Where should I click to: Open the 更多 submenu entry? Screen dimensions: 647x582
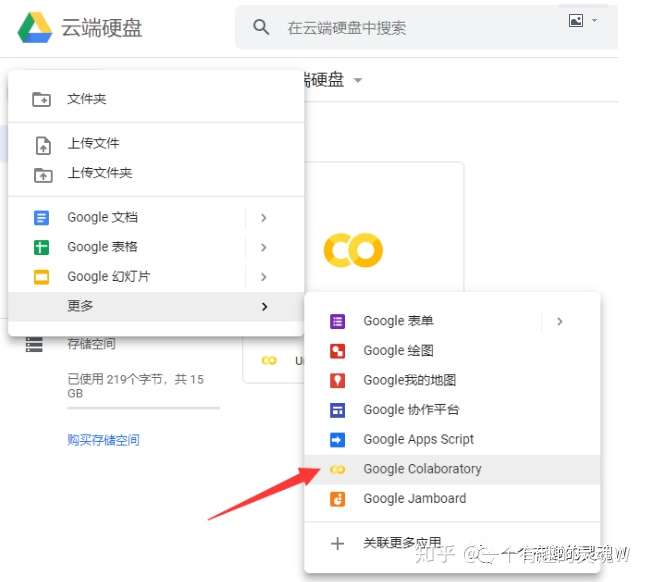tap(156, 306)
